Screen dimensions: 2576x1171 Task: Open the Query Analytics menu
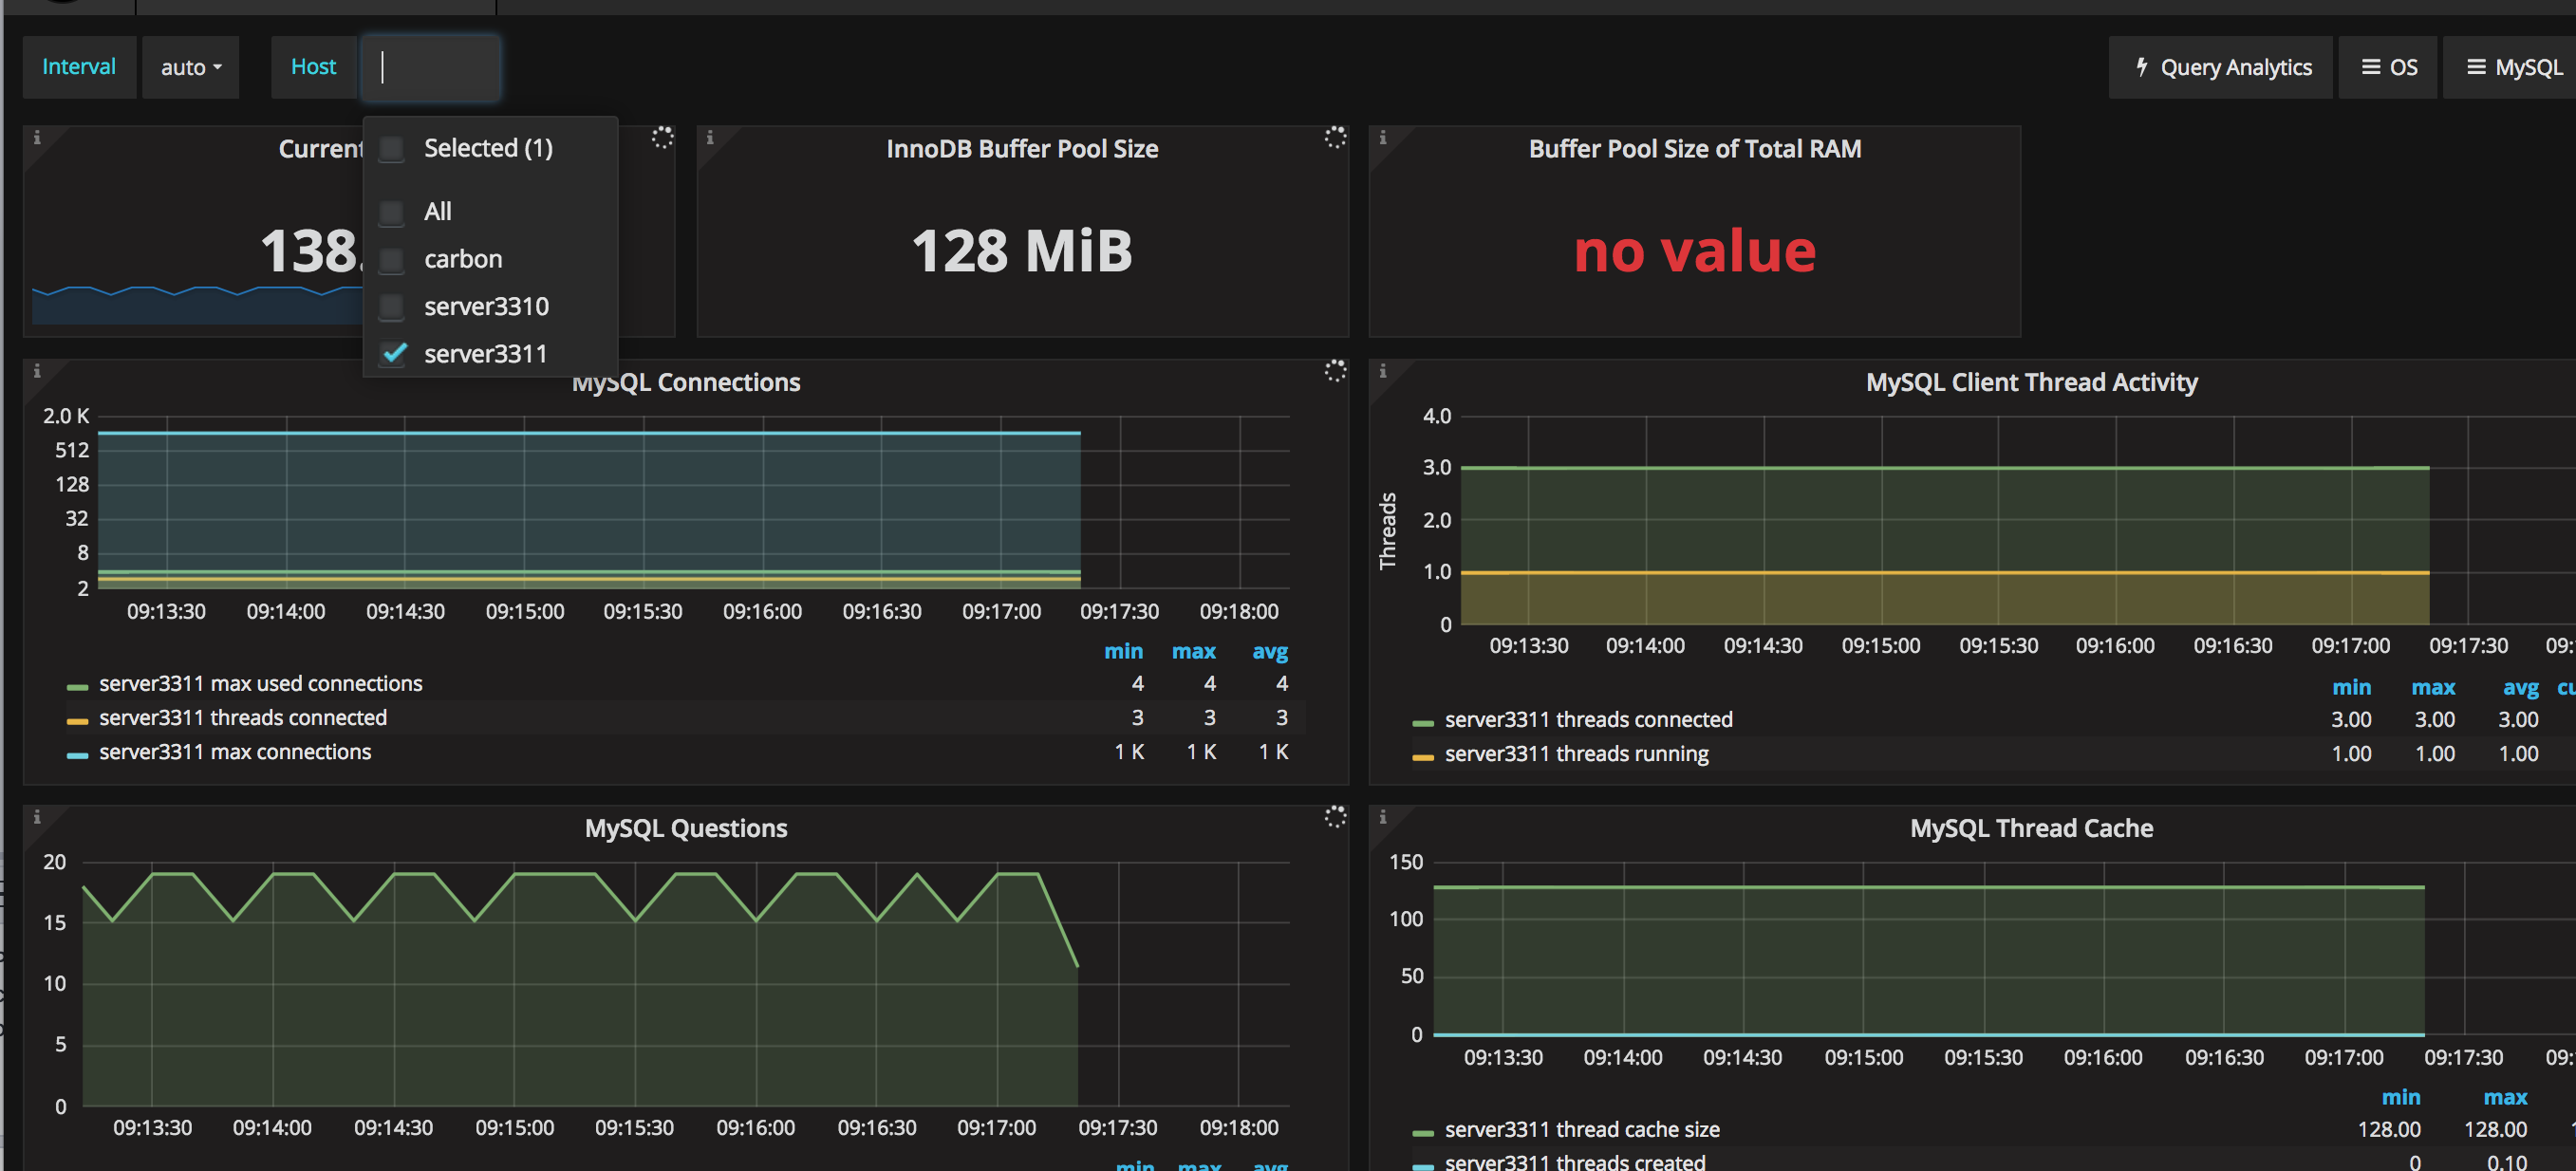pos(2220,67)
